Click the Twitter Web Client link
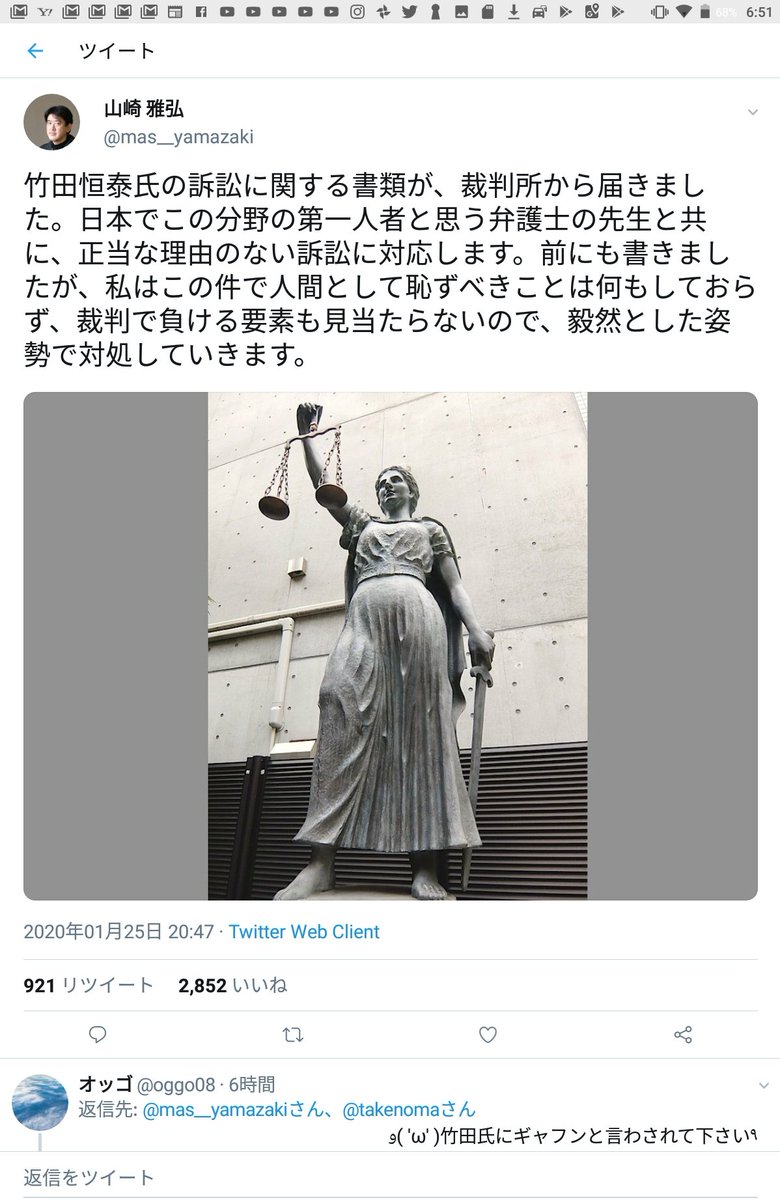The height and width of the screenshot is (1200, 780). click(304, 932)
